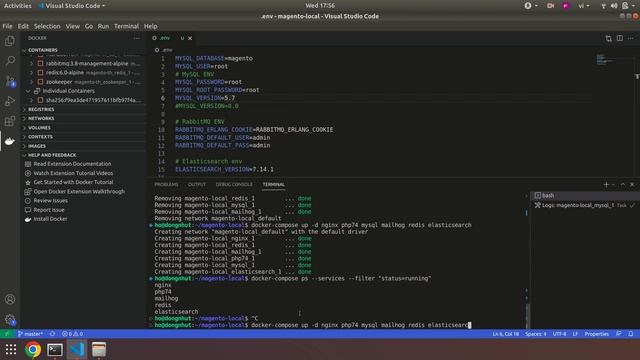This screenshot has width=640, height=360.
Task: Close the terminal panel
Action: point(632,184)
